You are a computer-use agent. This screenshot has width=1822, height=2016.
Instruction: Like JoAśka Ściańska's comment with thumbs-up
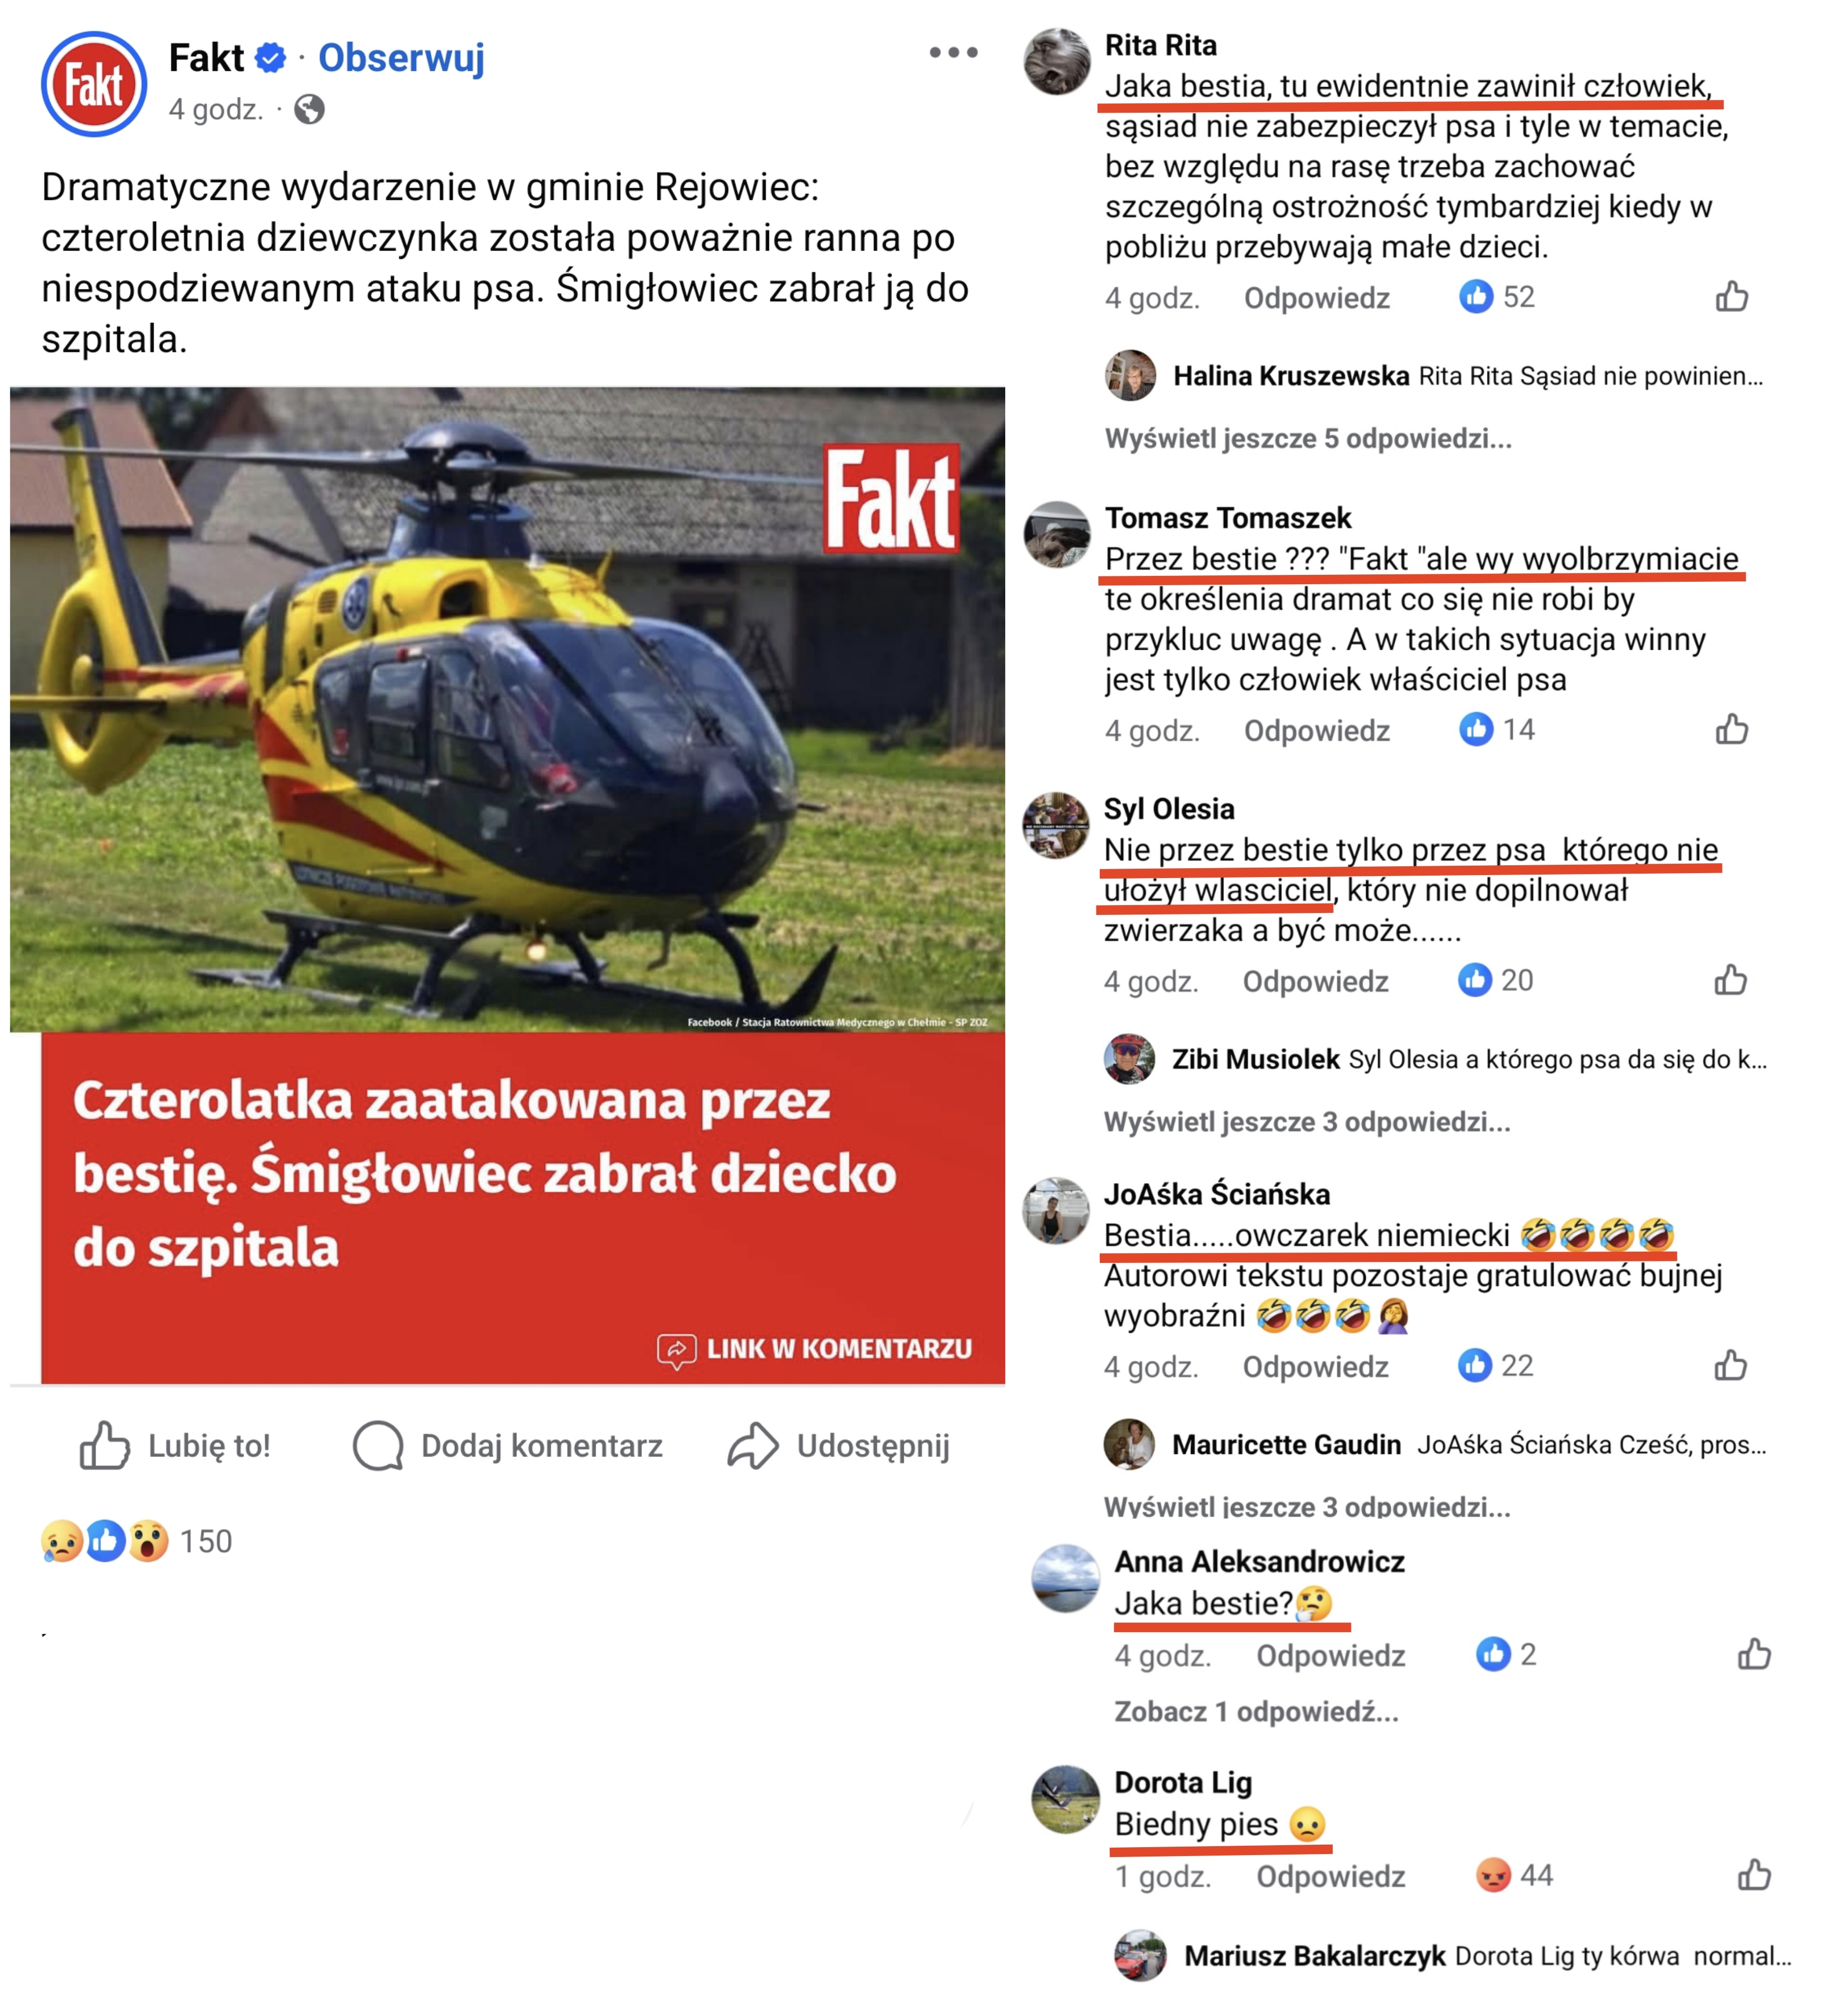(1730, 1365)
